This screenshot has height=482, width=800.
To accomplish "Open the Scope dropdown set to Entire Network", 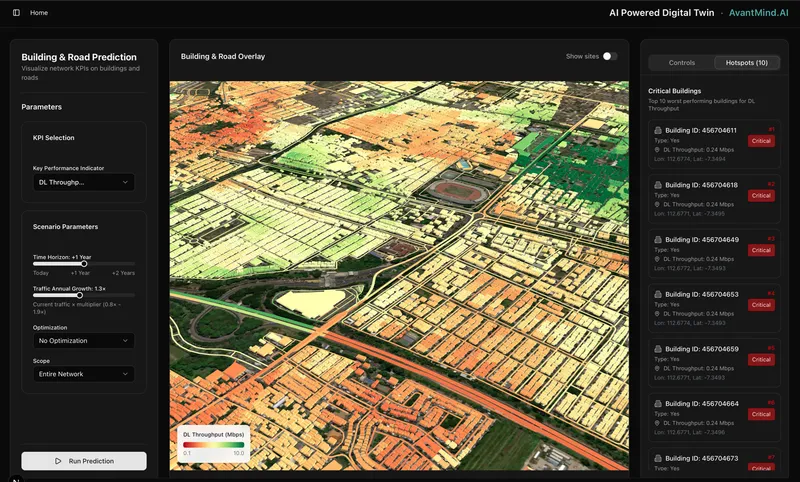I will pos(84,374).
